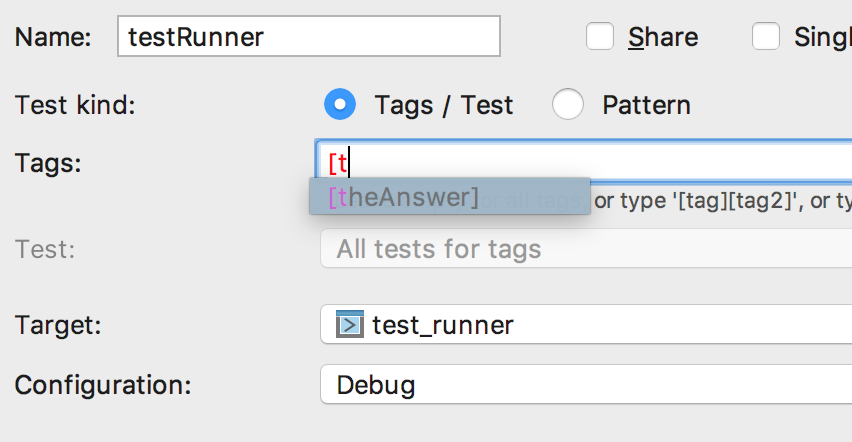Click the 'Tags:' field label
Screen dimensions: 852x442
(48, 163)
